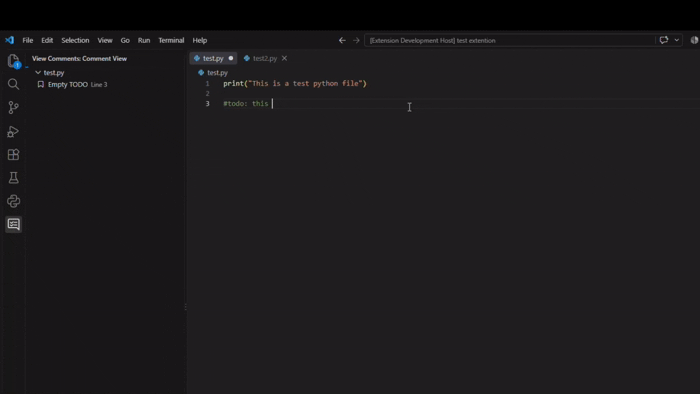
Task: Open the Extensions view icon
Action: tap(13, 154)
